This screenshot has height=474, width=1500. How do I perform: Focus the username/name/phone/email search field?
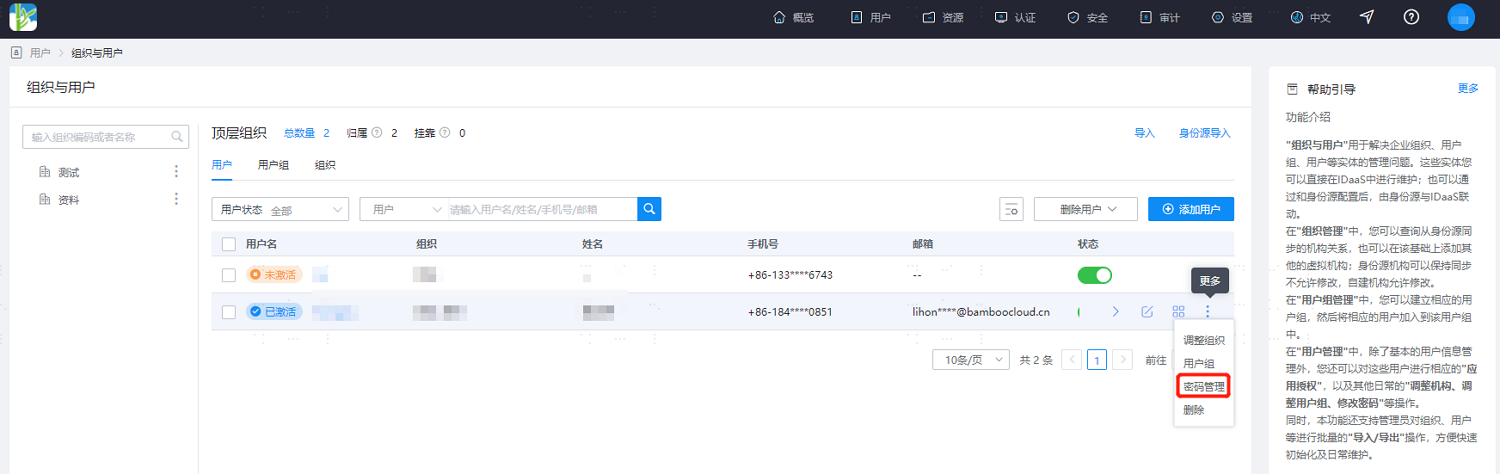[x=542, y=209]
